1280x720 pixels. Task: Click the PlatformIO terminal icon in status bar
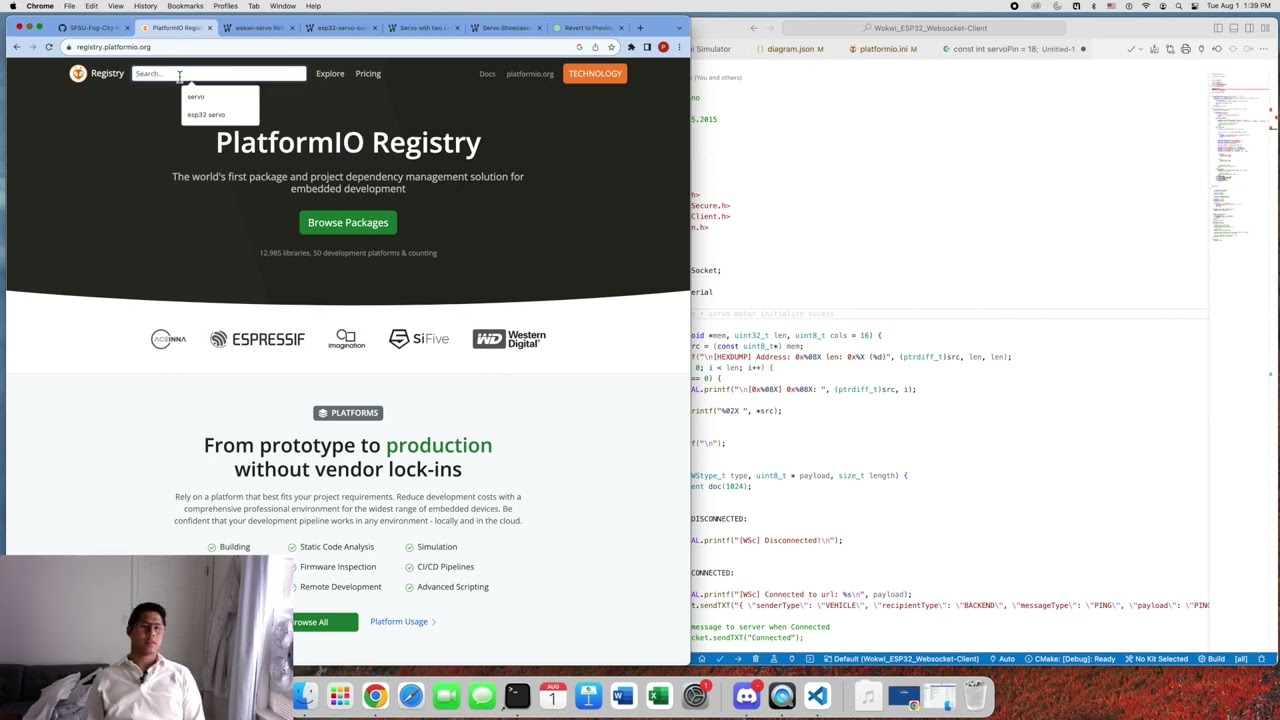coord(809,659)
